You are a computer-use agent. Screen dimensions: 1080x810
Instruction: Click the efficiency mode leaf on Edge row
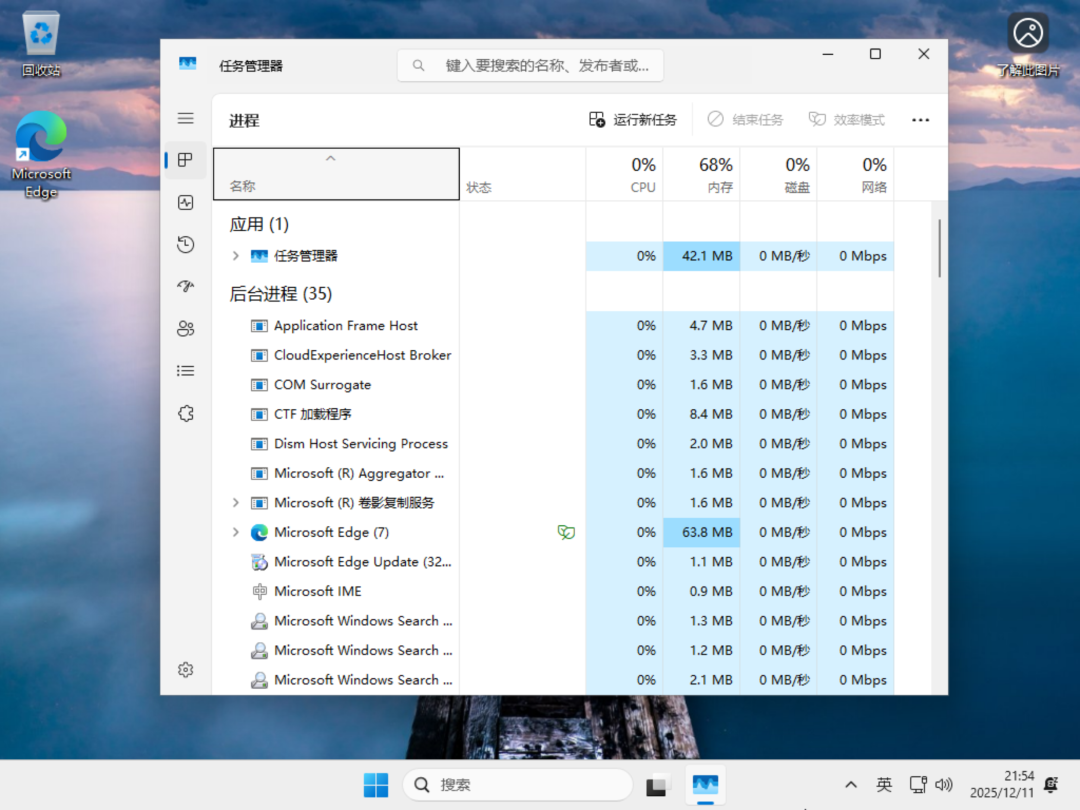pos(566,532)
